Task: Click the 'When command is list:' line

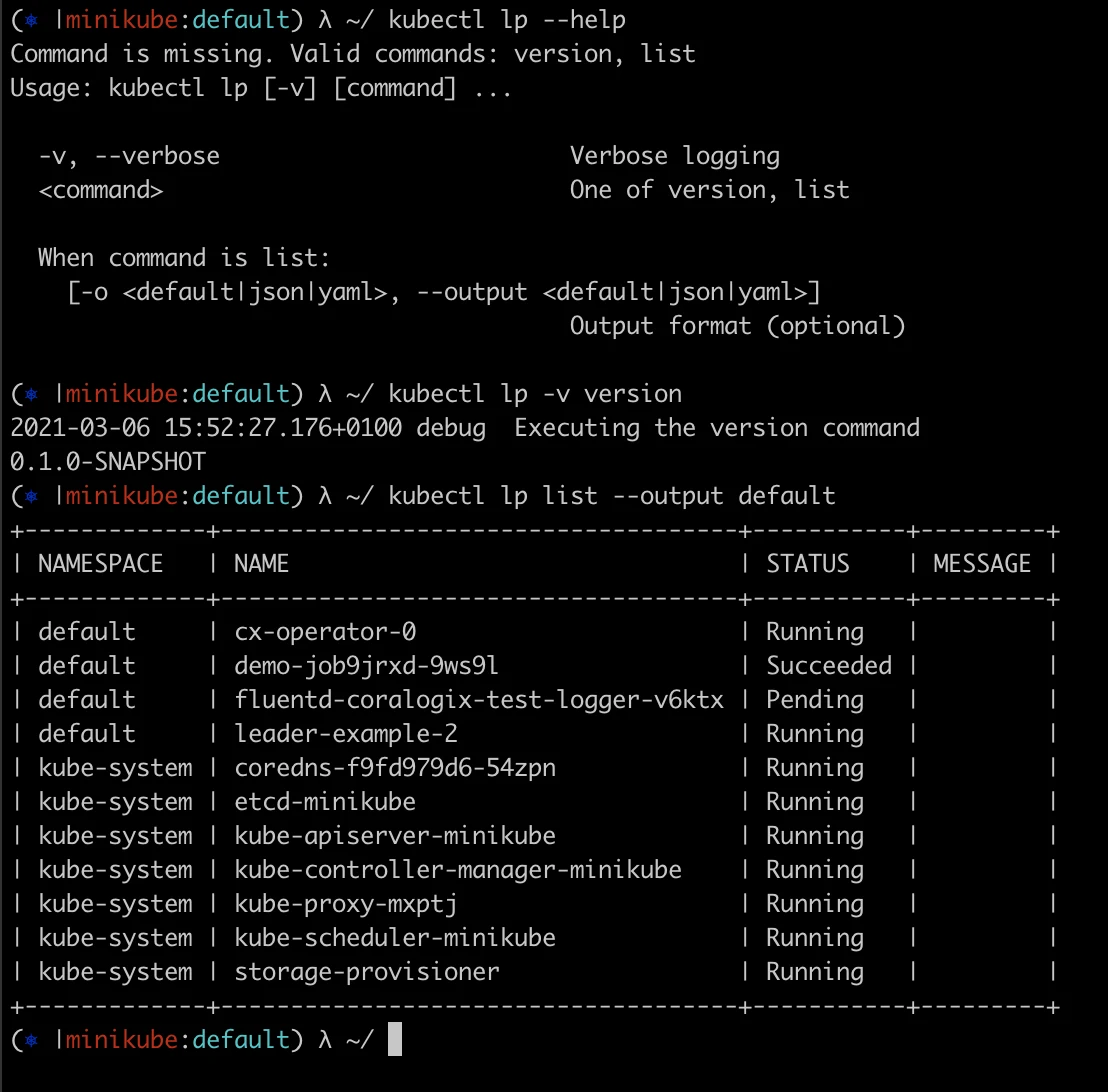Action: coord(184,258)
